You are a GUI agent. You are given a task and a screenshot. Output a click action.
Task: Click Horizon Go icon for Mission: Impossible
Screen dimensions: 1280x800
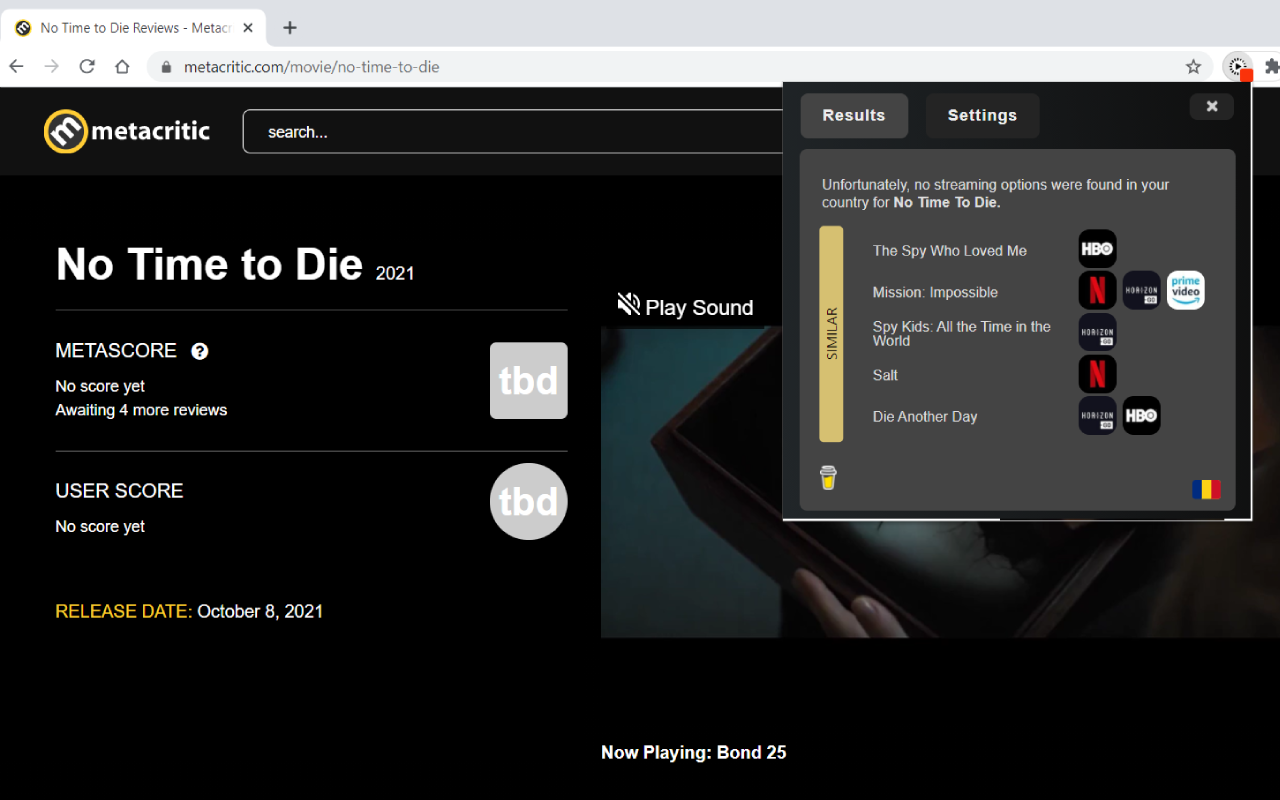[x=1141, y=290]
